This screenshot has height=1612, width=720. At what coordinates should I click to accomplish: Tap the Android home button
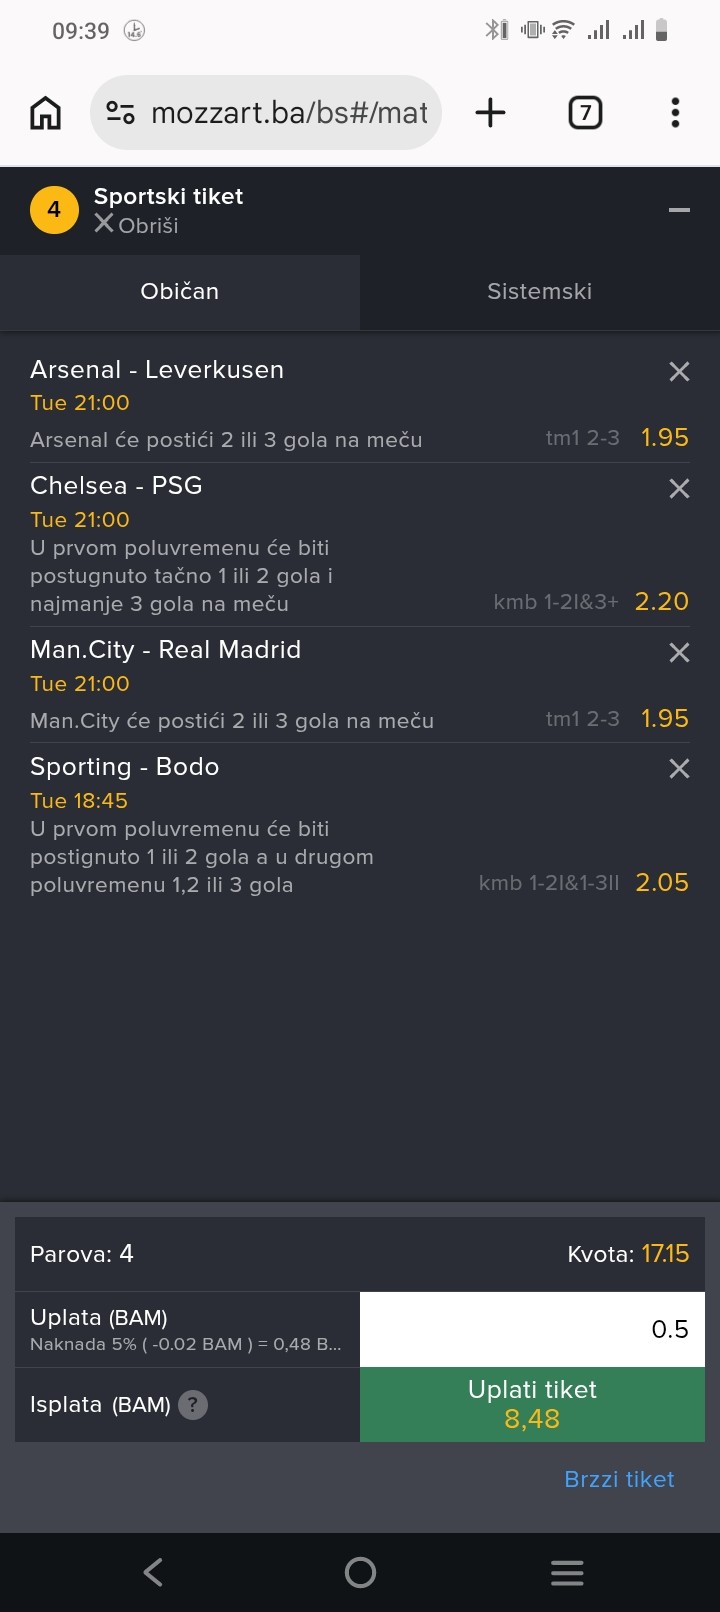coord(360,1572)
